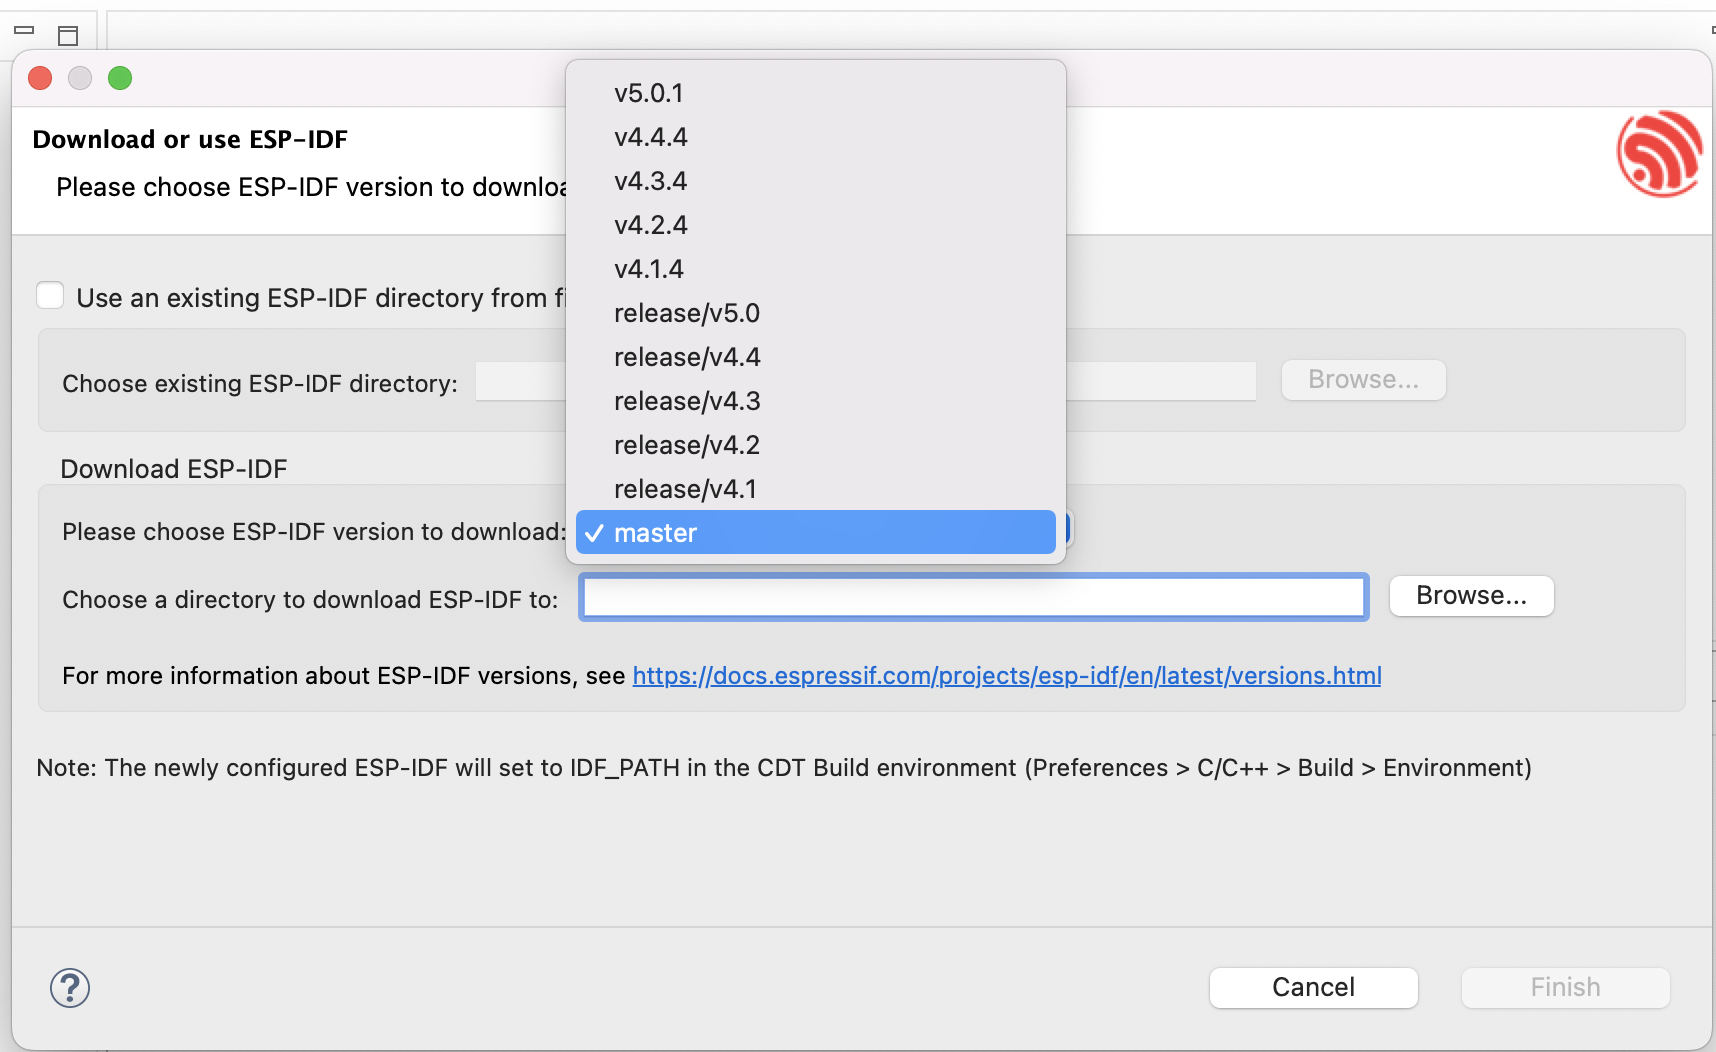Viewport: 1716px width, 1052px height.
Task: Open the ESP-IDF versions documentation link
Action: coord(1005,676)
